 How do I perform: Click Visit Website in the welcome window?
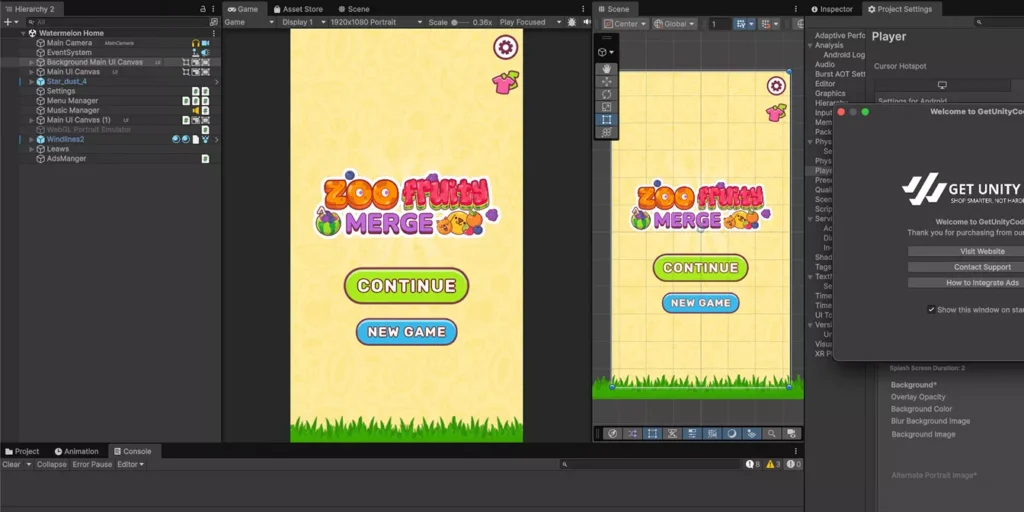click(982, 251)
